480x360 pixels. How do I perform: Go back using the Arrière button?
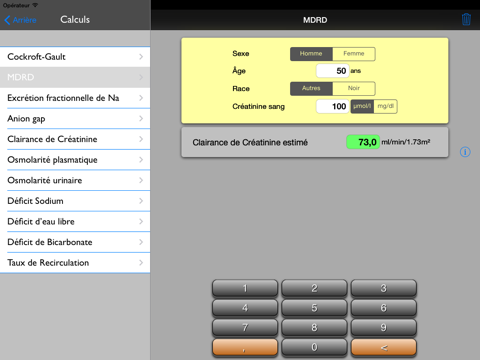(x=20, y=20)
